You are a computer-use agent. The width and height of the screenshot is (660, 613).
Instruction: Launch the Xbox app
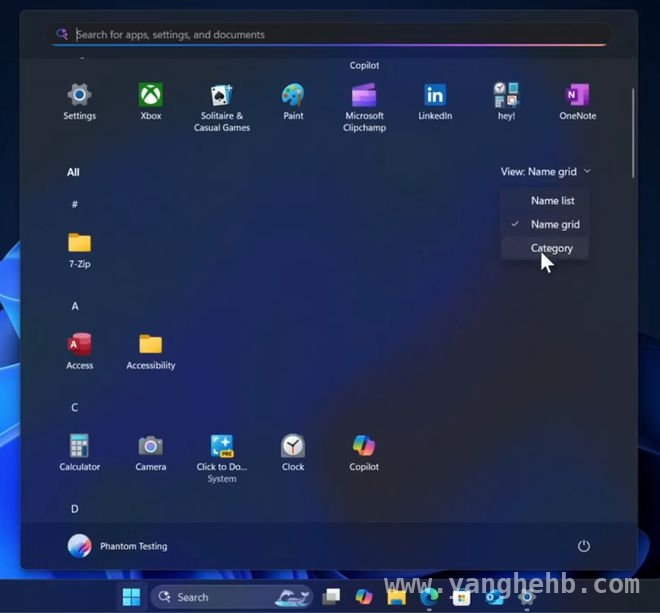pyautogui.click(x=151, y=101)
